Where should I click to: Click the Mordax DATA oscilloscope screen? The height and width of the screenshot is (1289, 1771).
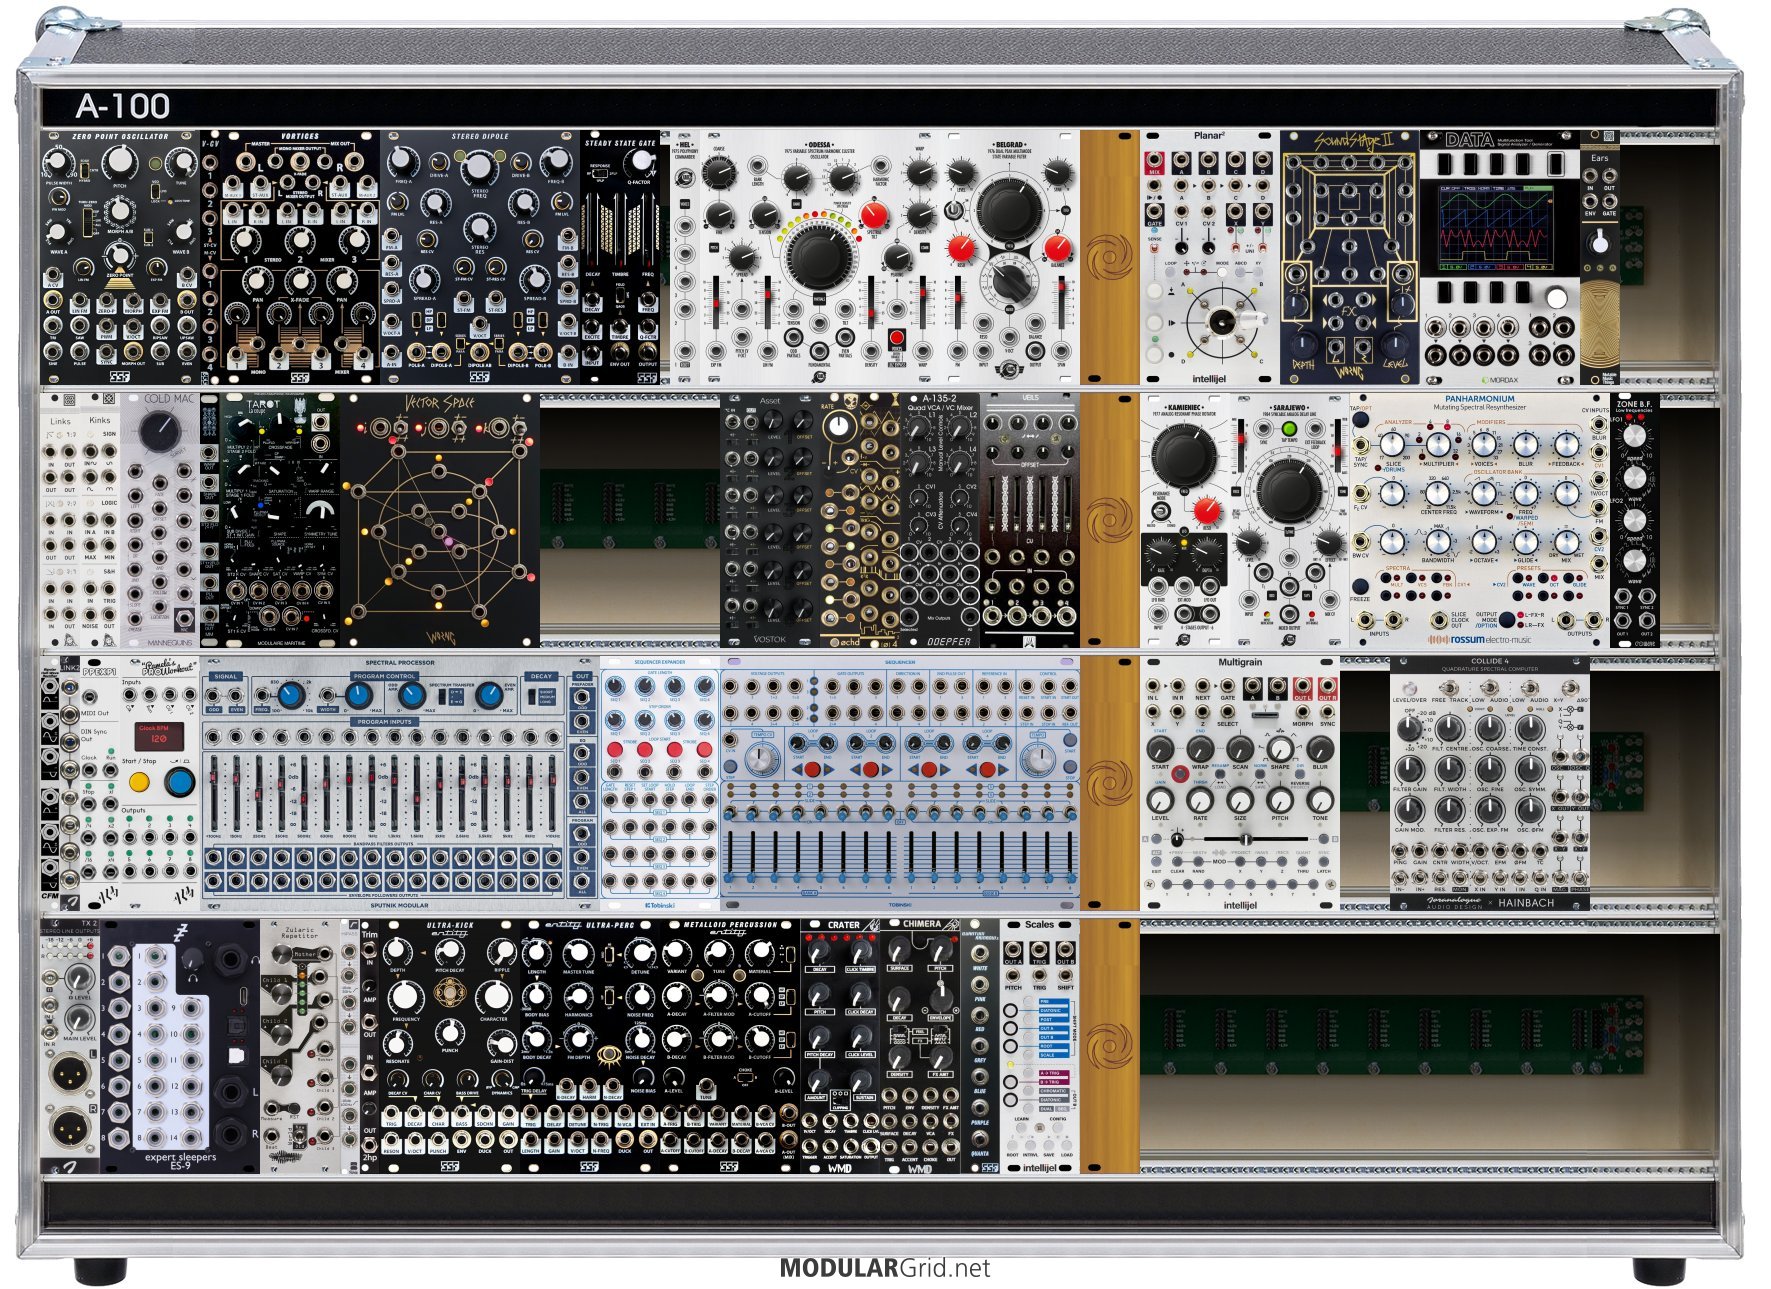coord(1497,228)
